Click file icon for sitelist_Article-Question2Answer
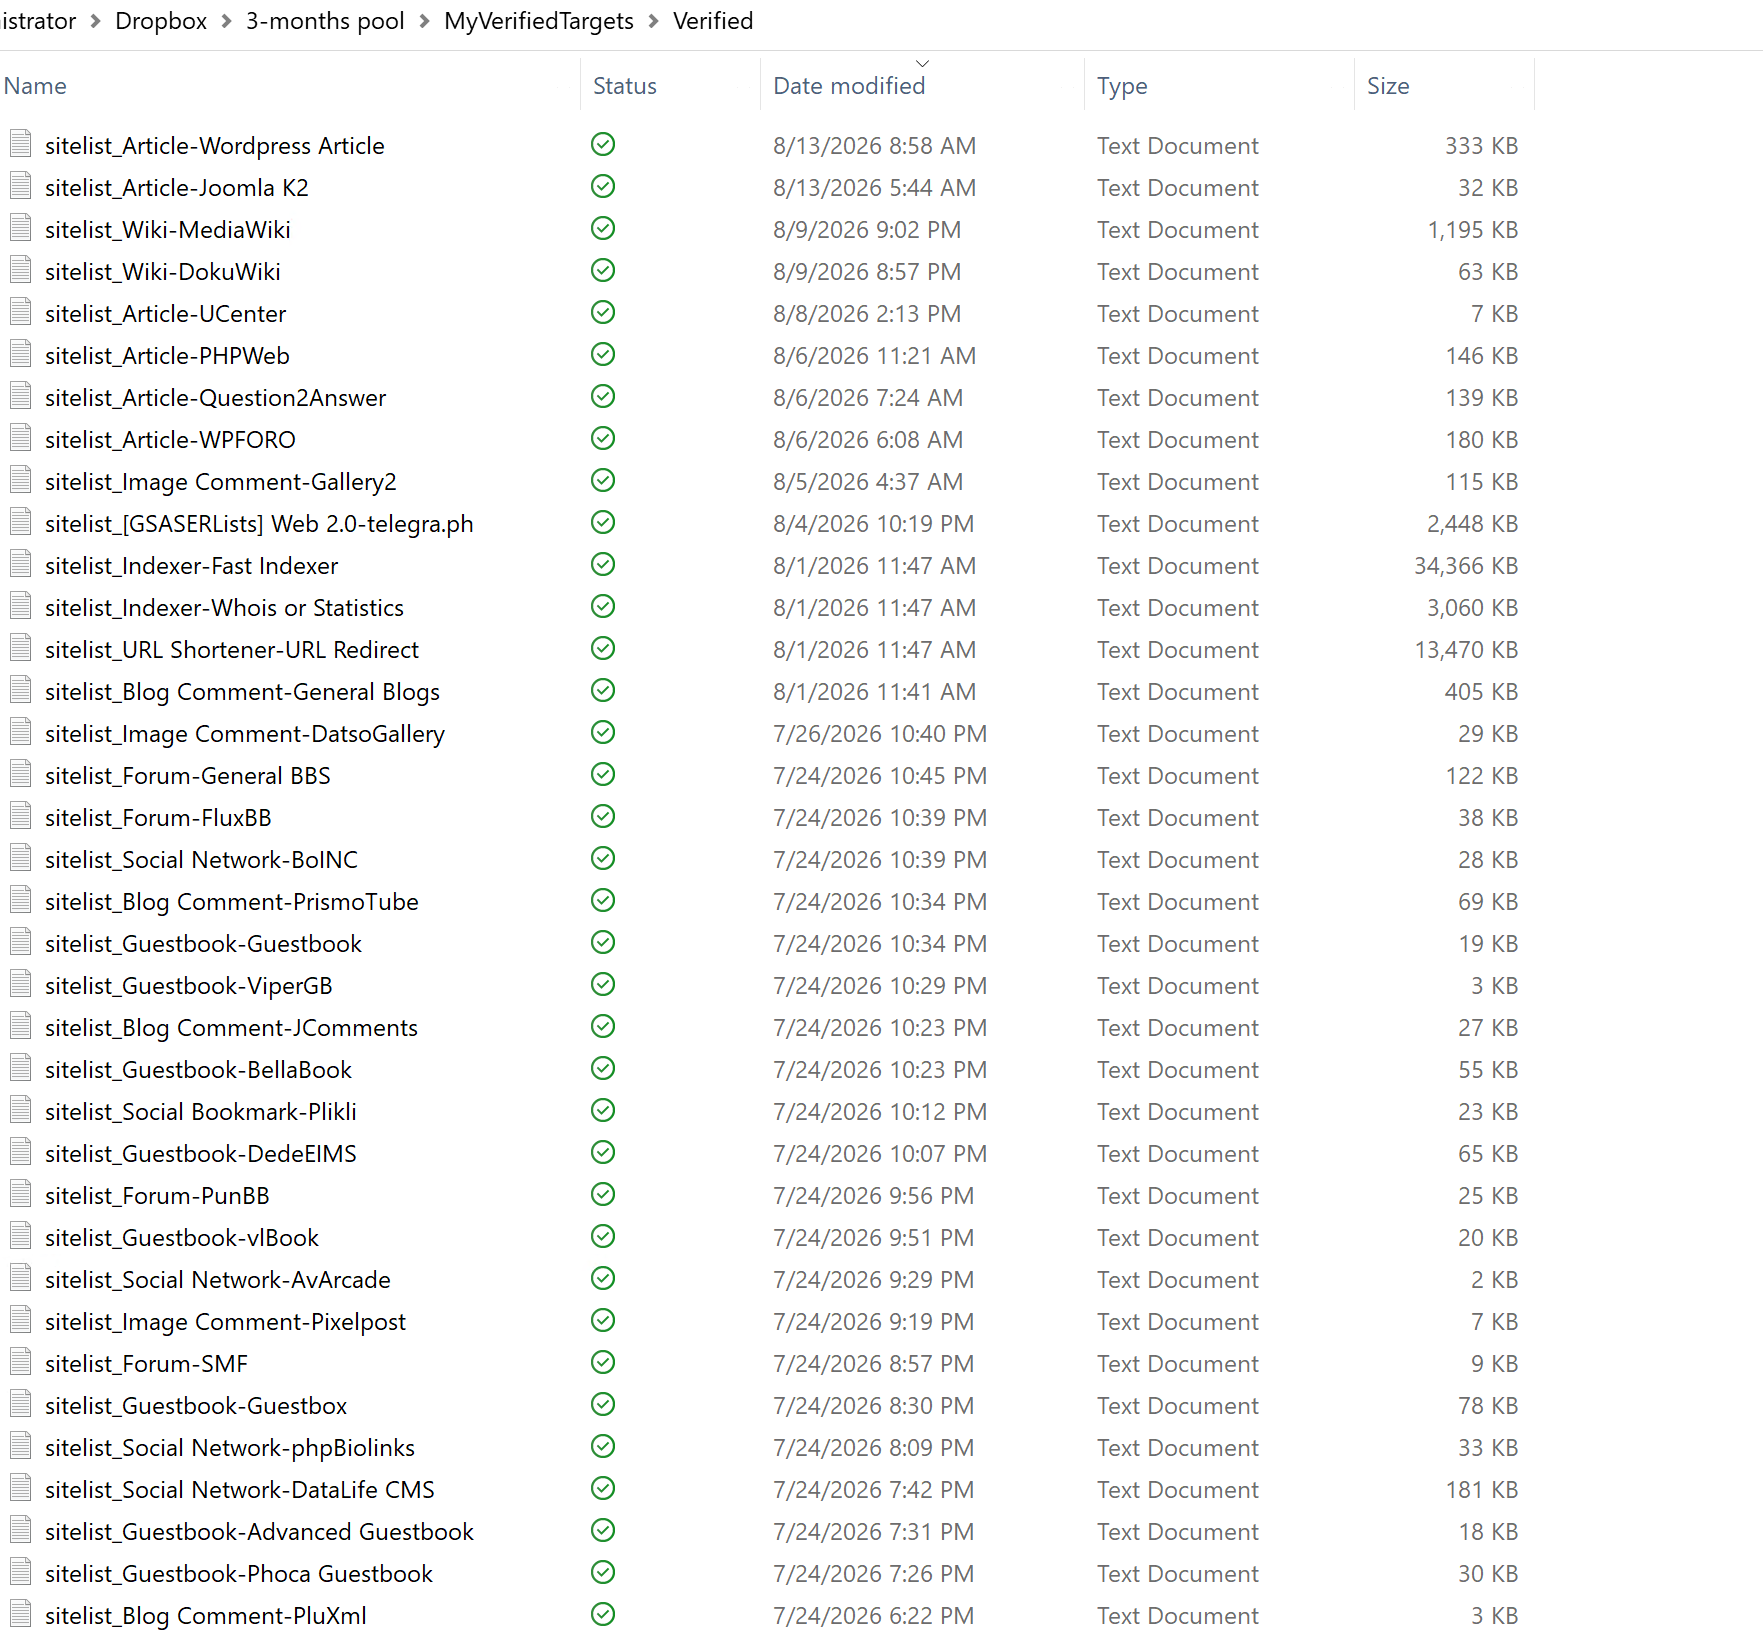The image size is (1763, 1633). 21,397
